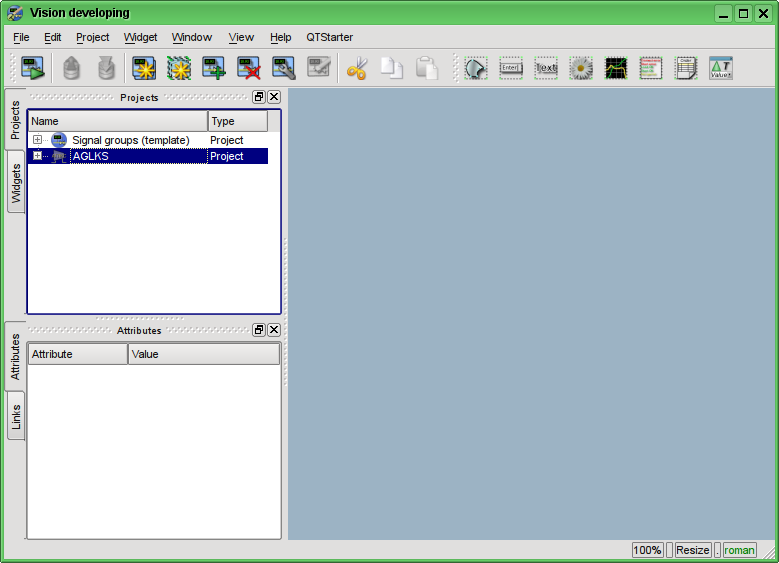Select the Text field widget icon
Screen dimensions: 779x563
click(546, 69)
